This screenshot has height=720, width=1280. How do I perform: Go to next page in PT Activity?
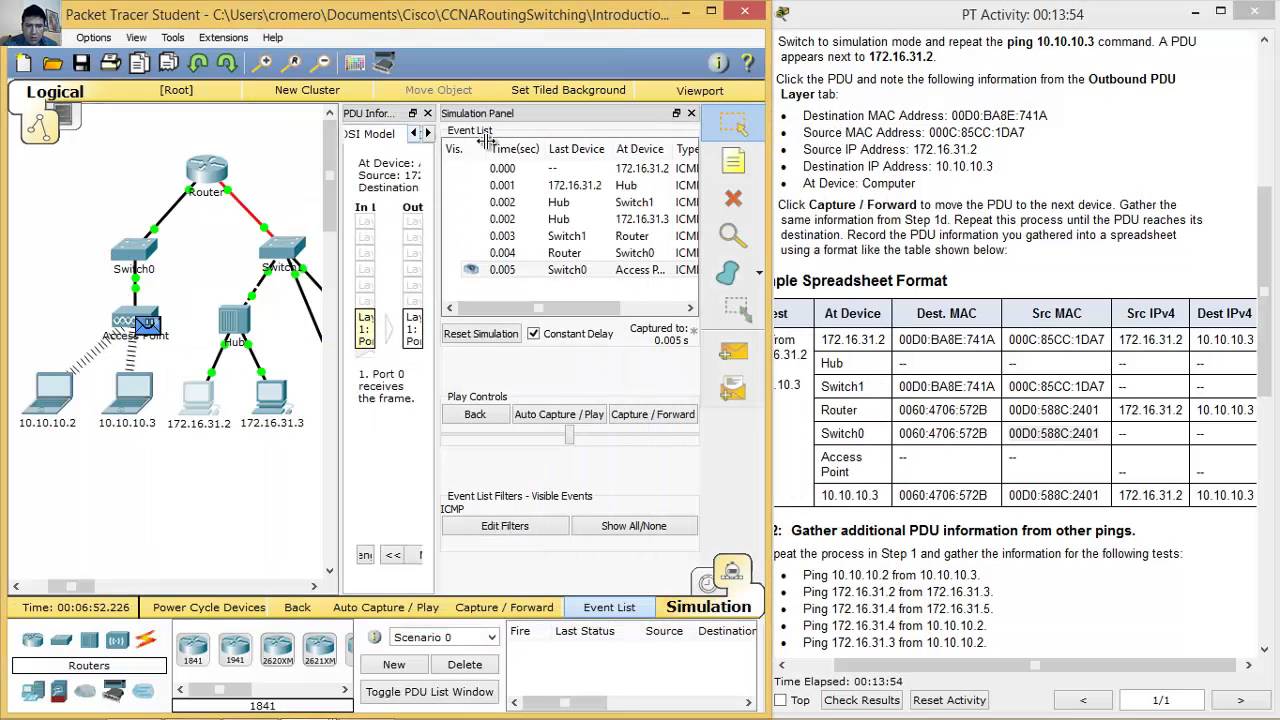(1240, 700)
